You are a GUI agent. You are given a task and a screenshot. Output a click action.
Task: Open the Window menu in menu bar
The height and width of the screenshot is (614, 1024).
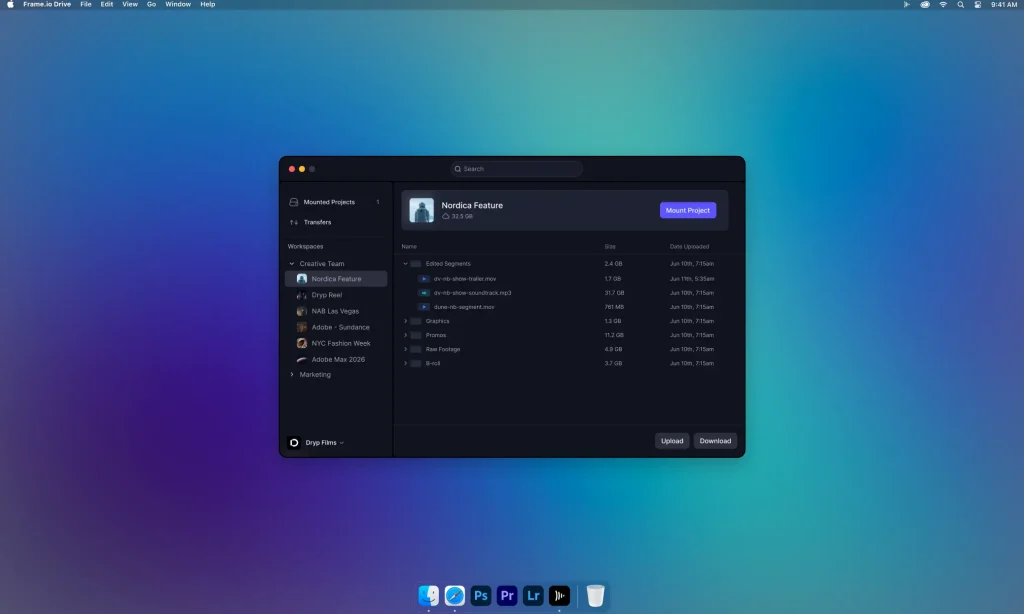[178, 5]
